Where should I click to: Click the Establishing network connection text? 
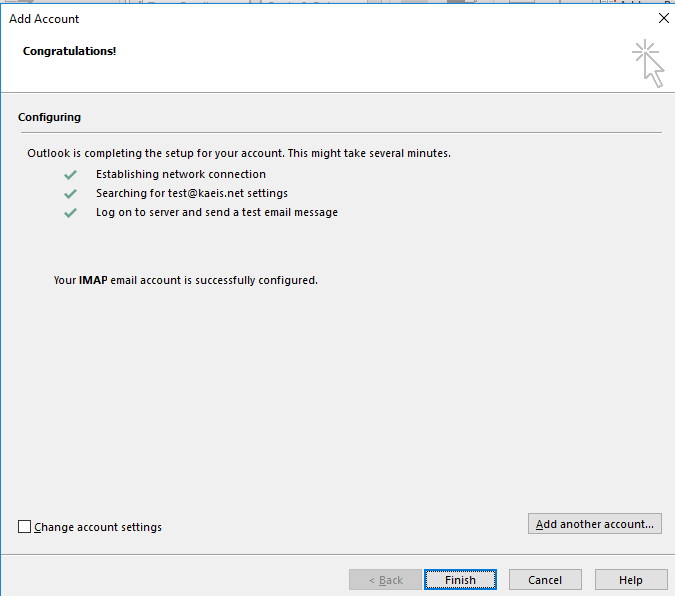180,174
